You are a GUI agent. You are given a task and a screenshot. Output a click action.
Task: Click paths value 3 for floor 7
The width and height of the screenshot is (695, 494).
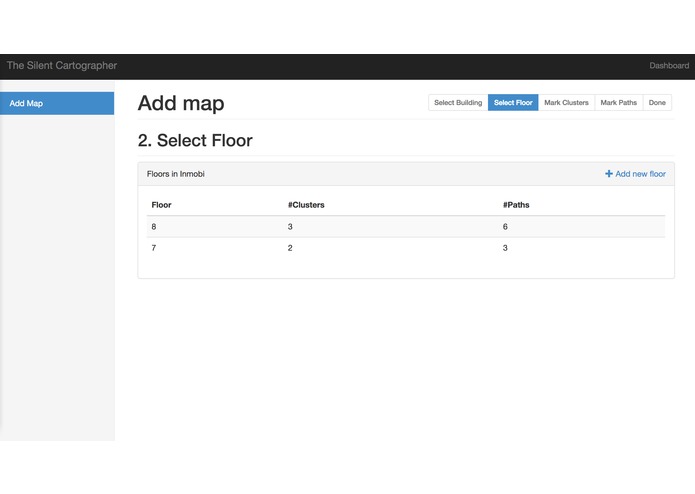tap(505, 248)
